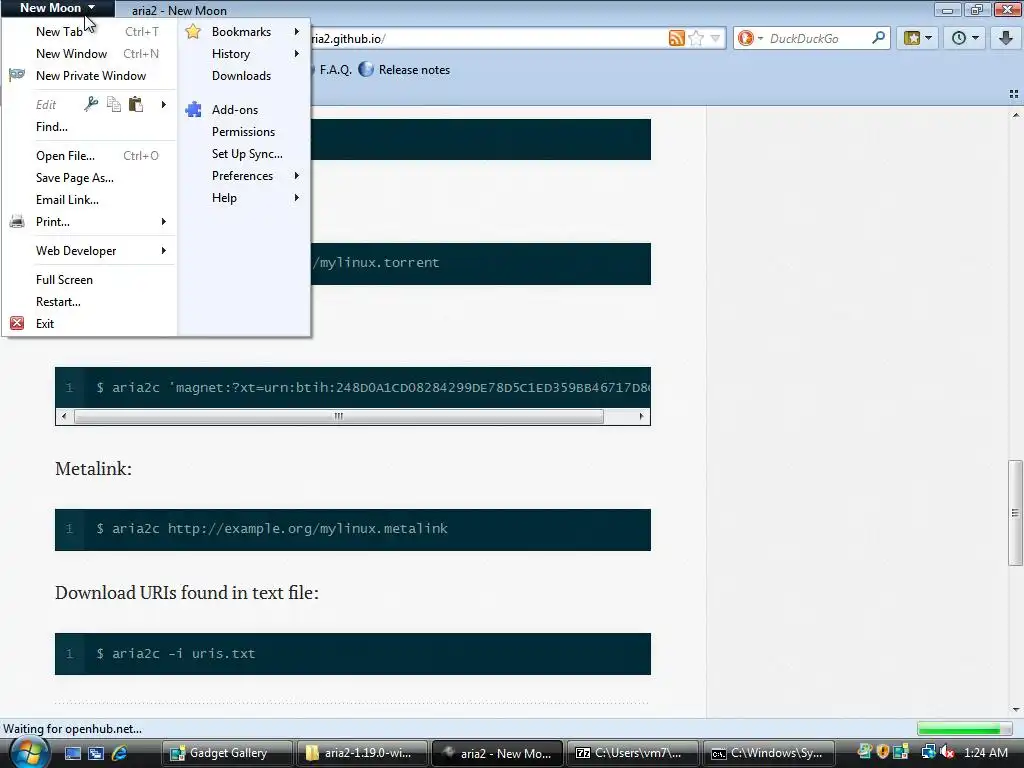Click the page scroll down arrow
The height and width of the screenshot is (768, 1024).
pyautogui.click(x=1016, y=710)
